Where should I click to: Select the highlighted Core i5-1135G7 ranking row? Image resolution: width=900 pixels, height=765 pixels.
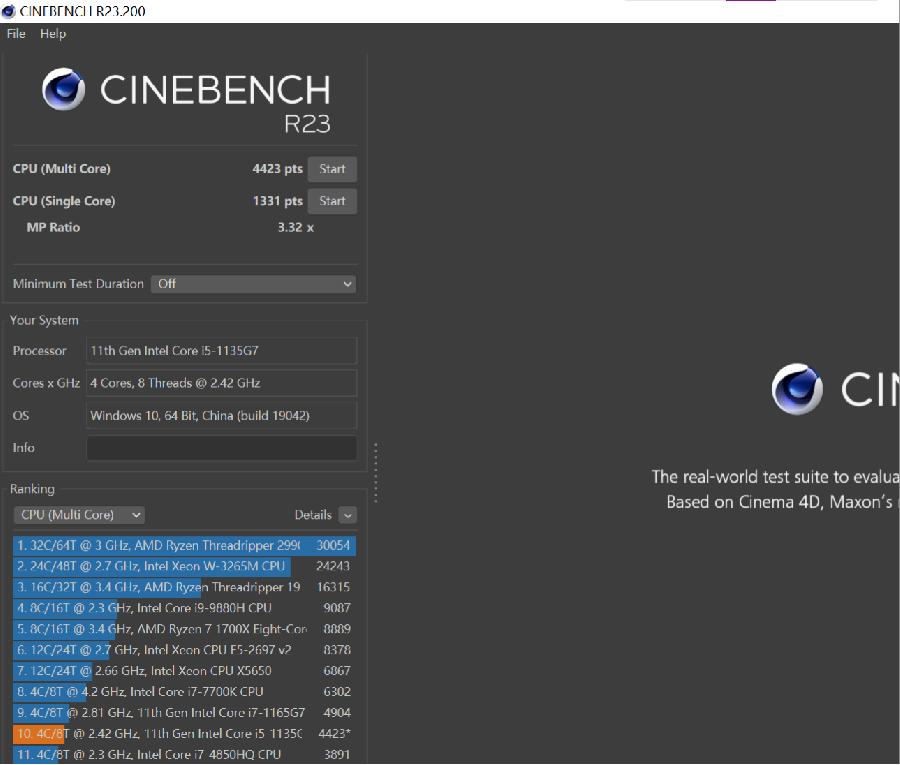point(184,734)
